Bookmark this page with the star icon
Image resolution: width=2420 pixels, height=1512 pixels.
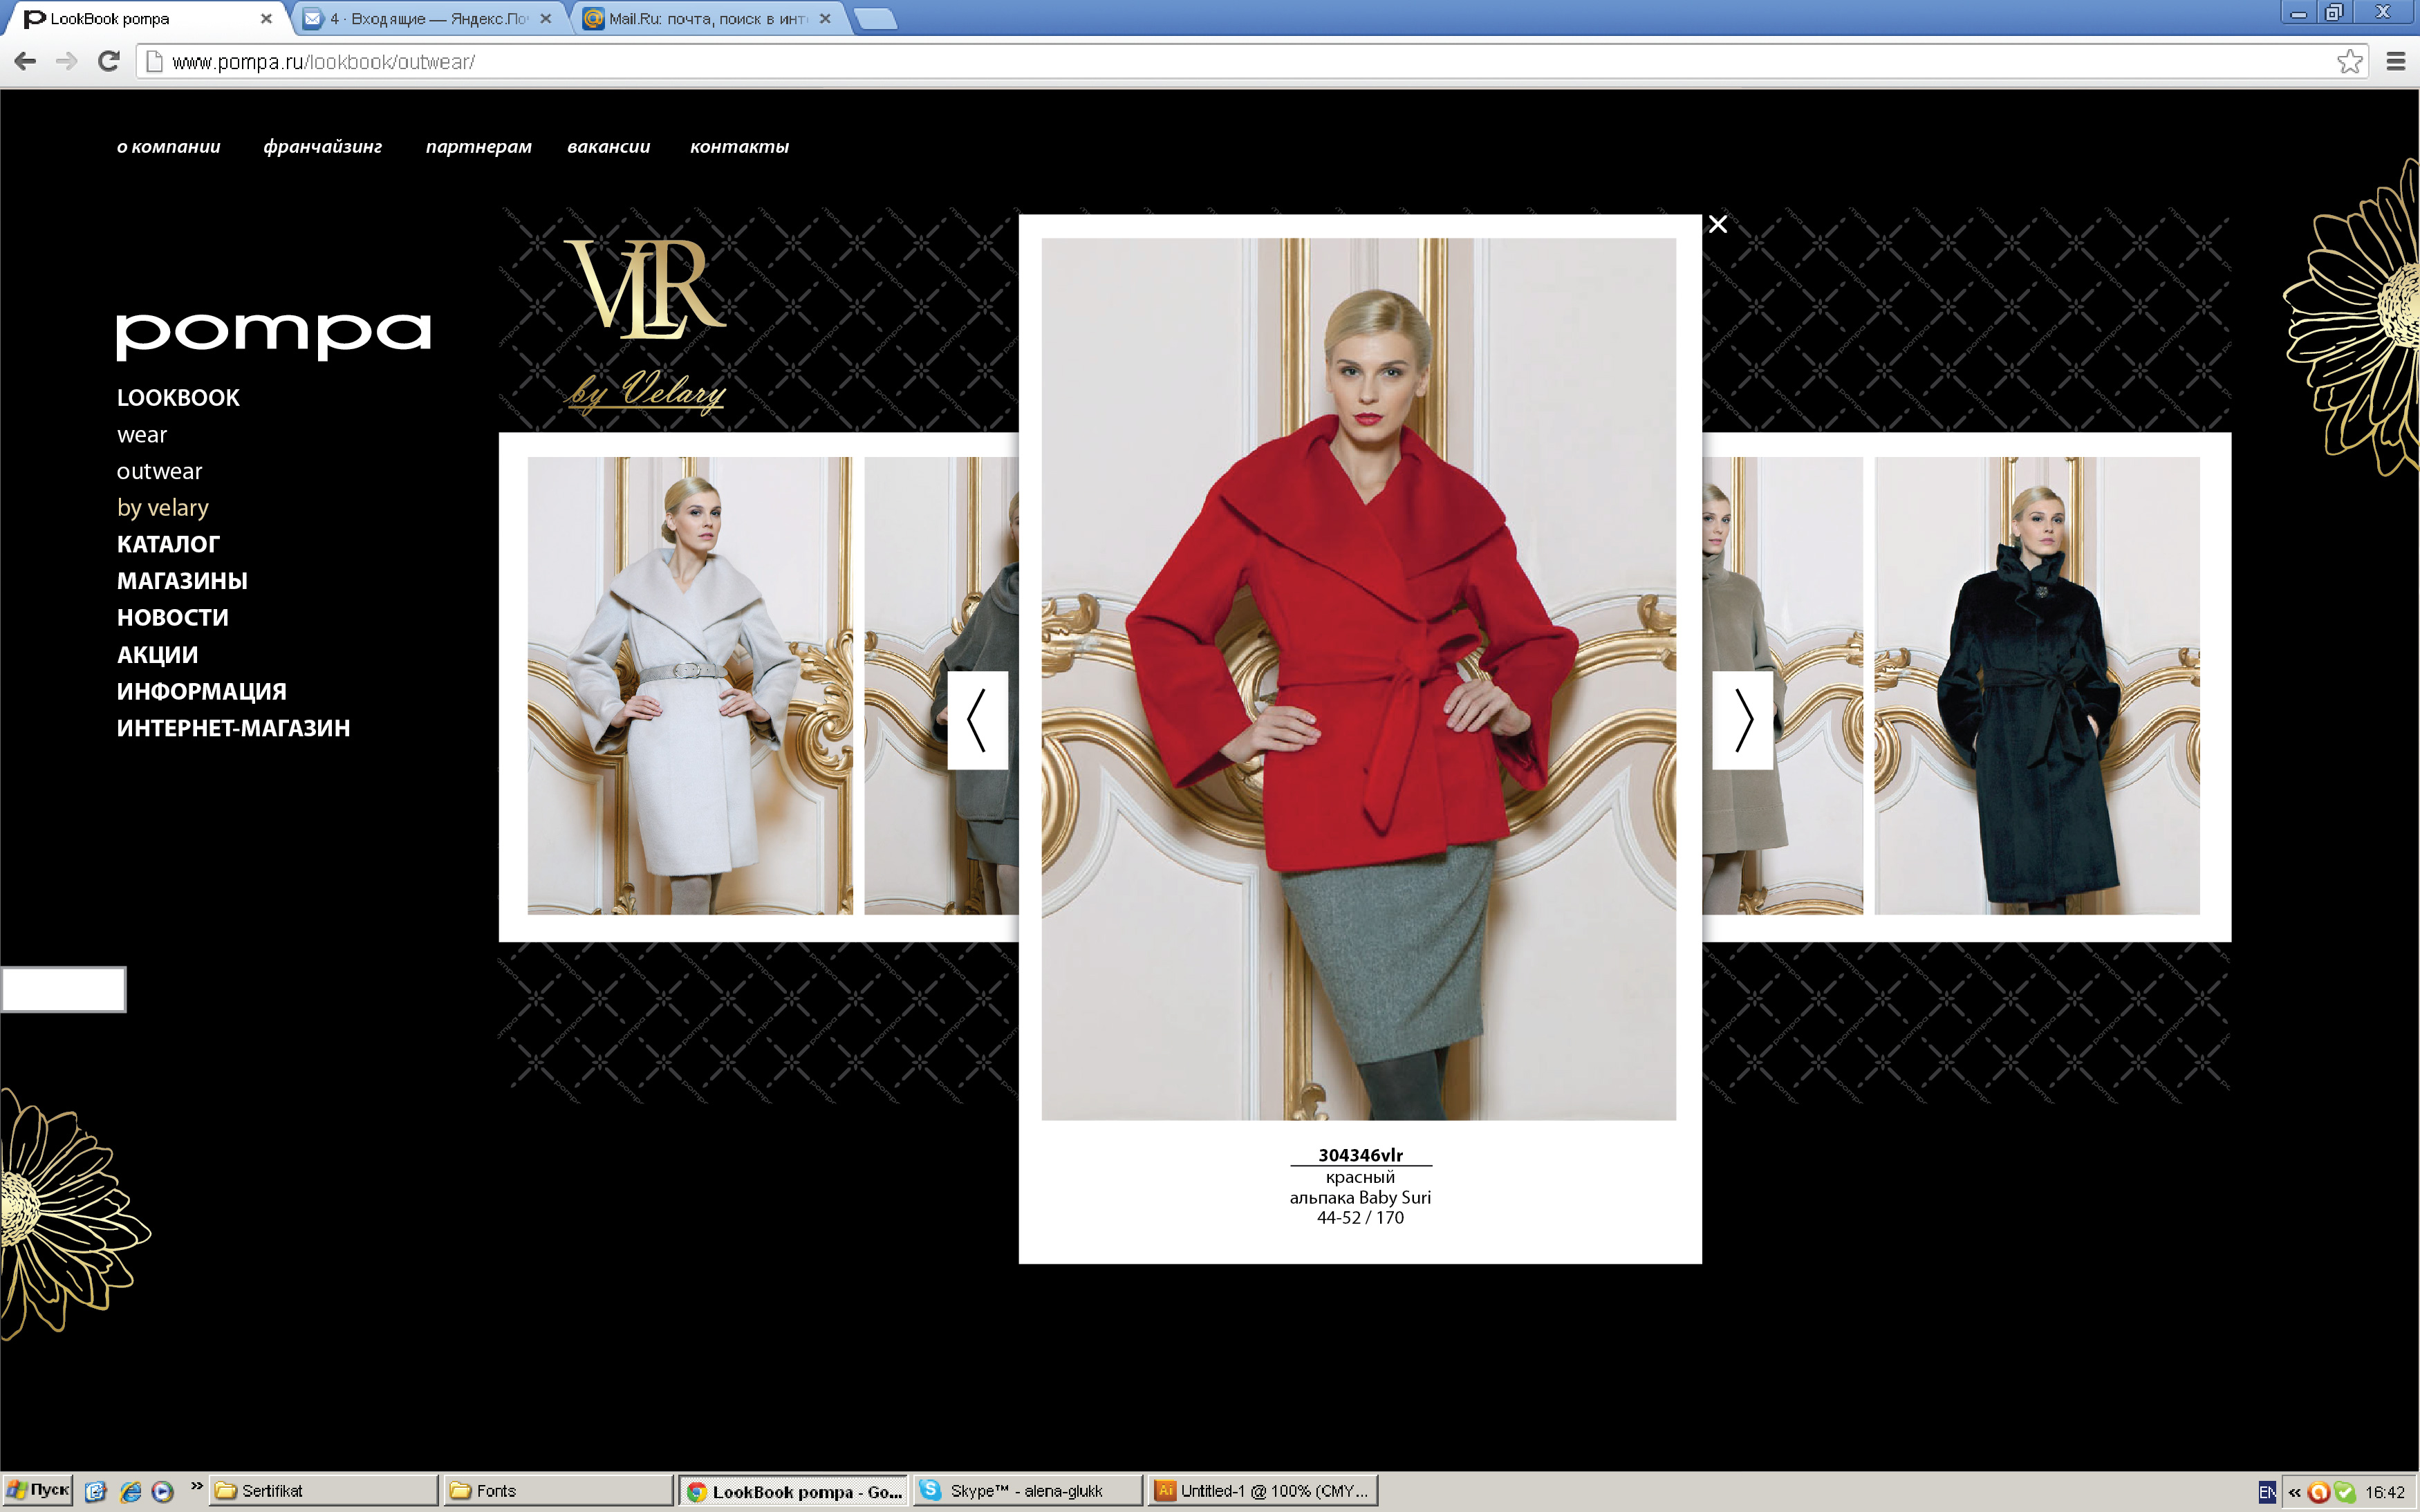(x=2349, y=62)
